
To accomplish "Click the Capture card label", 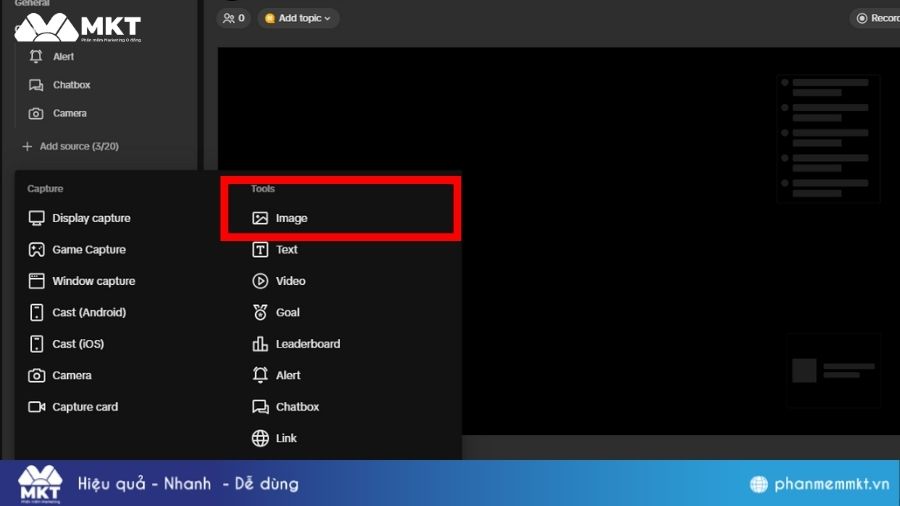I will [x=85, y=407].
